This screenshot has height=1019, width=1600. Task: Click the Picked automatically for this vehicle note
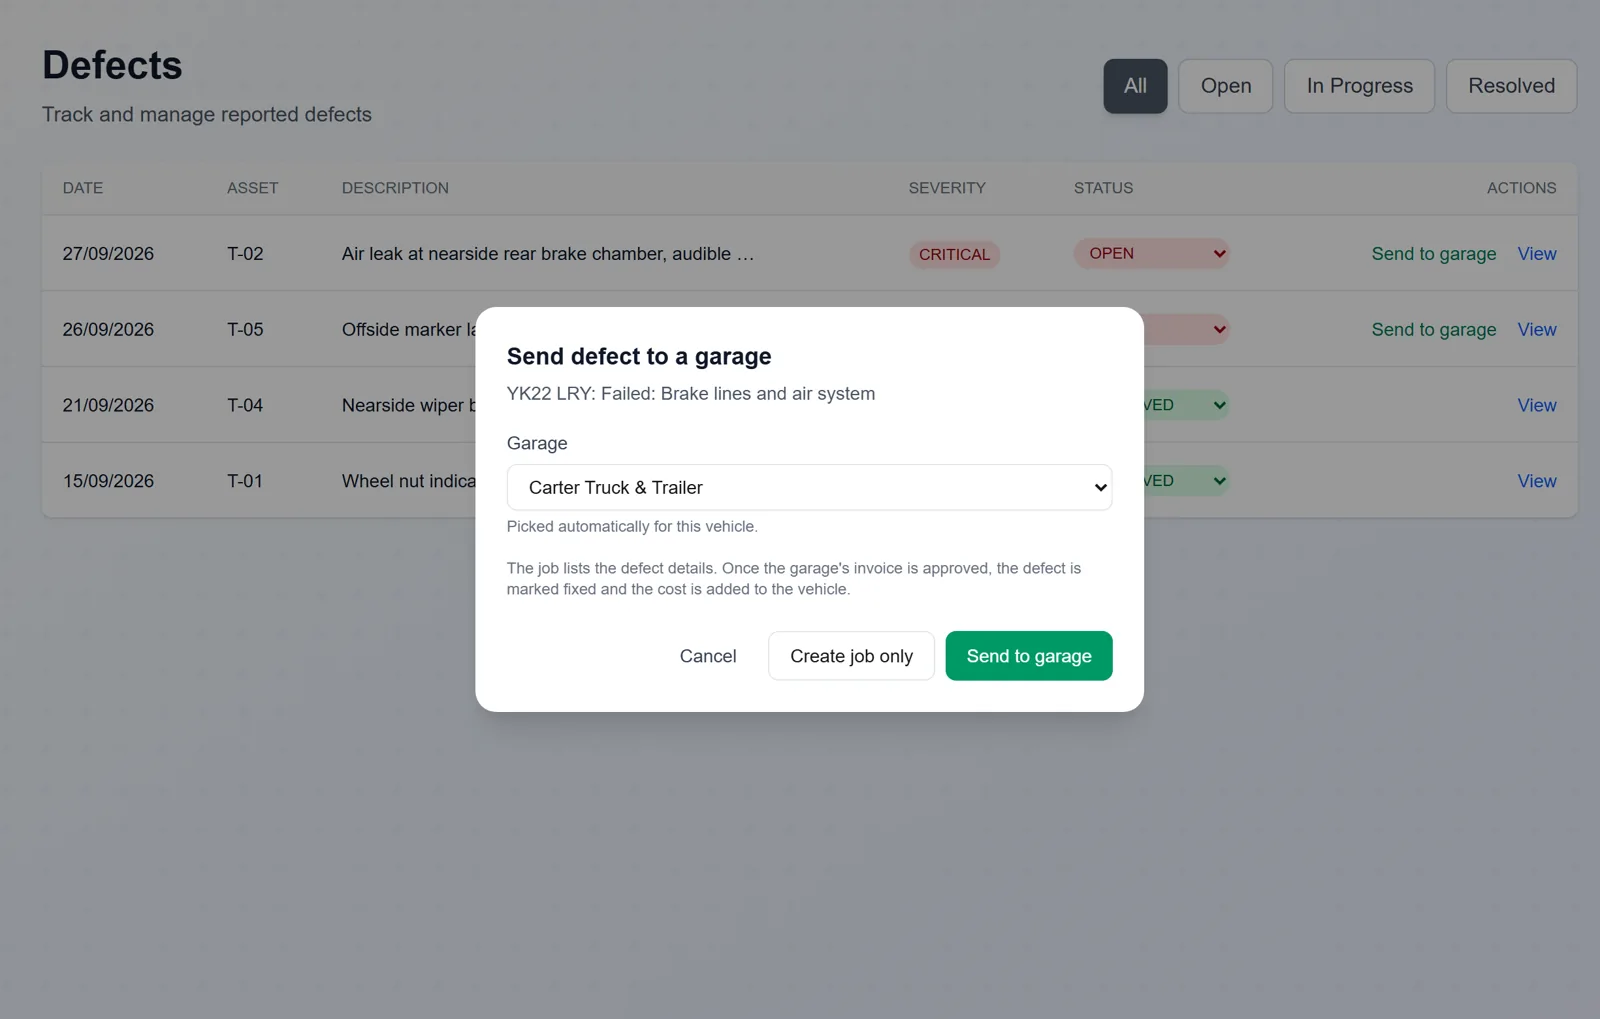pyautogui.click(x=632, y=526)
